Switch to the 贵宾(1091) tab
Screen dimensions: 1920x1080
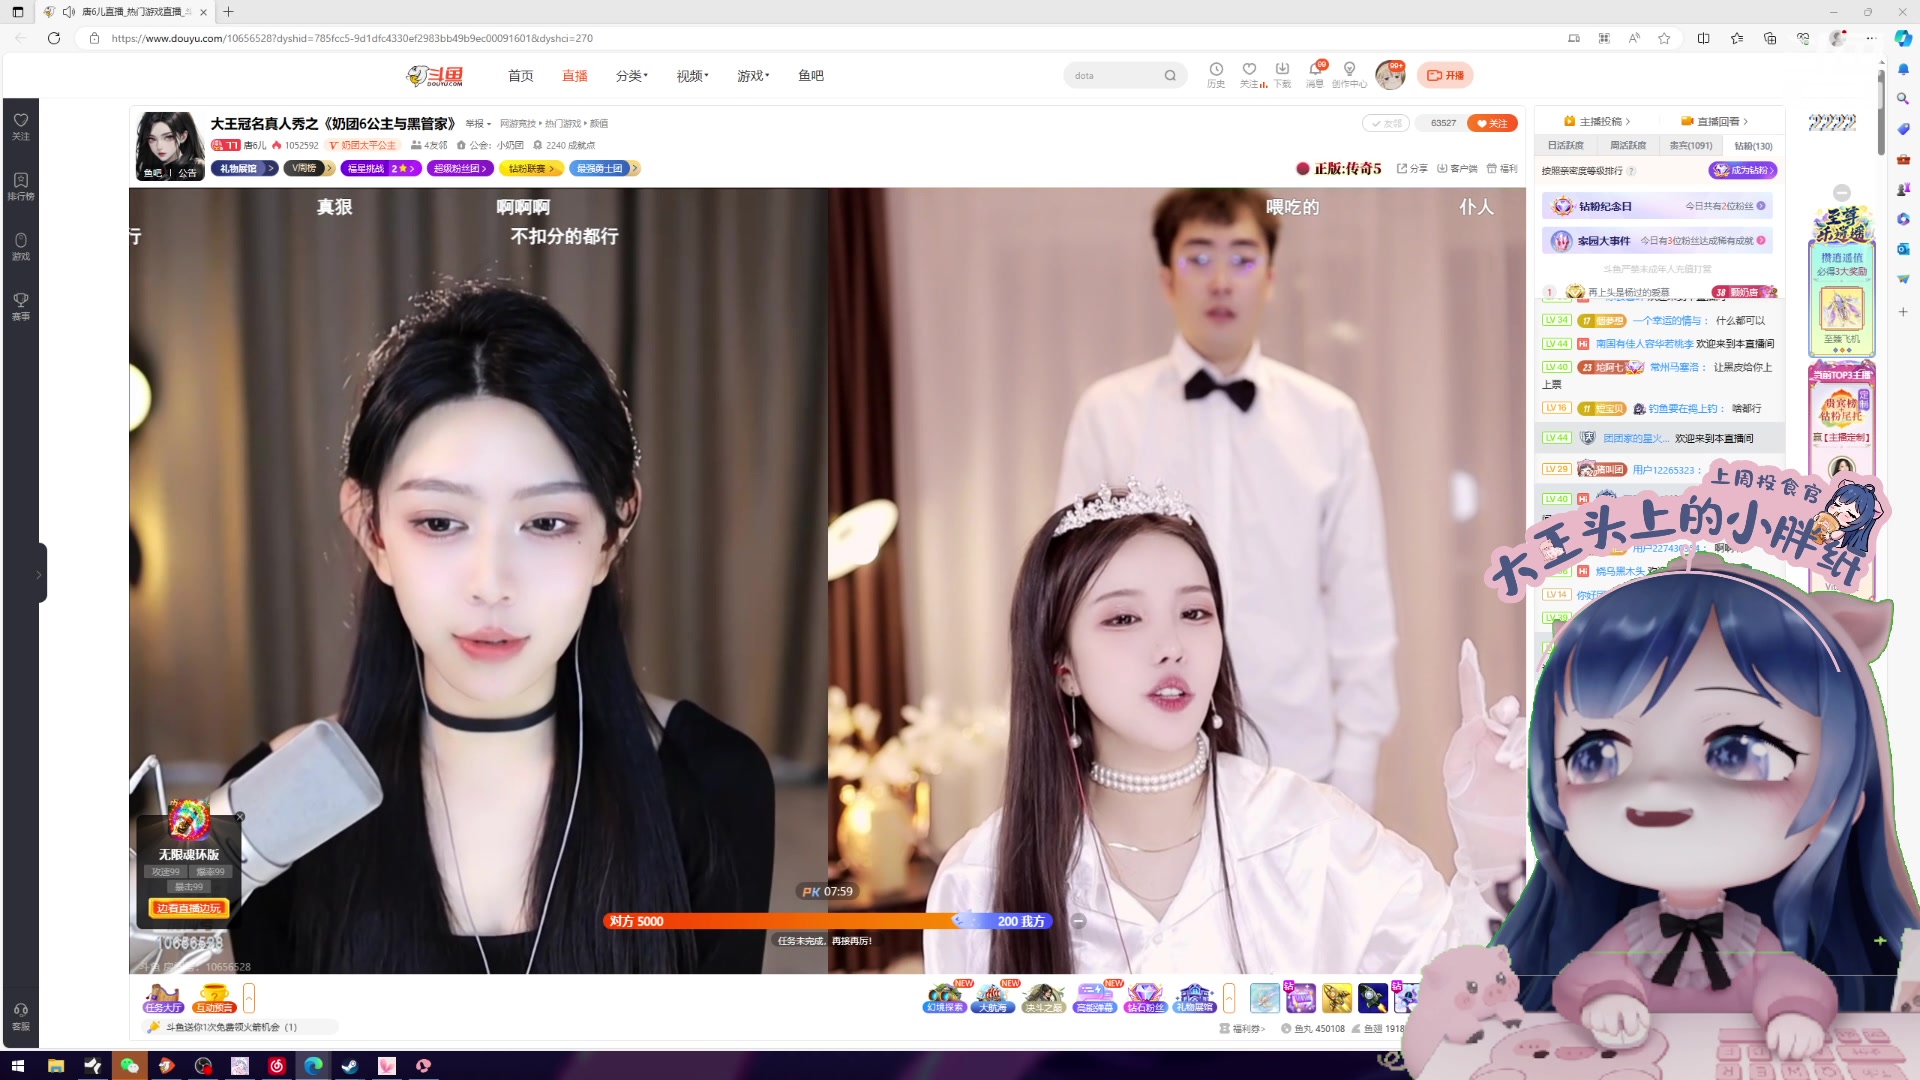click(x=1690, y=146)
